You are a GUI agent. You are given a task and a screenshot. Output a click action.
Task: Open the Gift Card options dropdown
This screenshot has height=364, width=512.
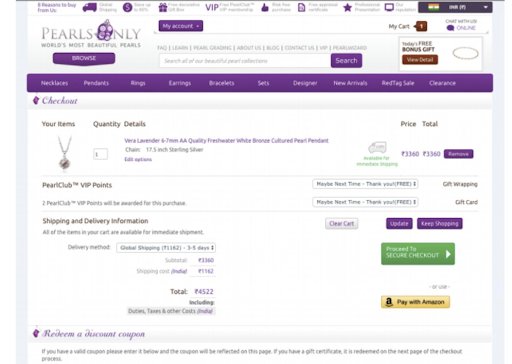[365, 202]
